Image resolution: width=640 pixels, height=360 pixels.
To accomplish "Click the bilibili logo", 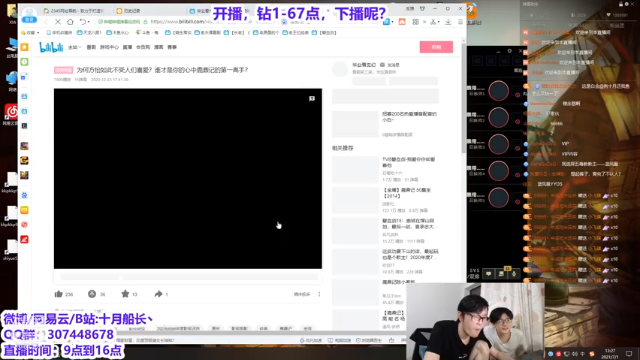I will click(51, 47).
